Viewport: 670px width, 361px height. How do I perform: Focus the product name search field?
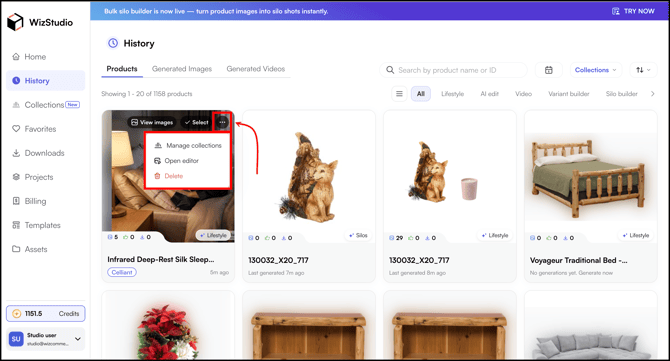coord(453,70)
